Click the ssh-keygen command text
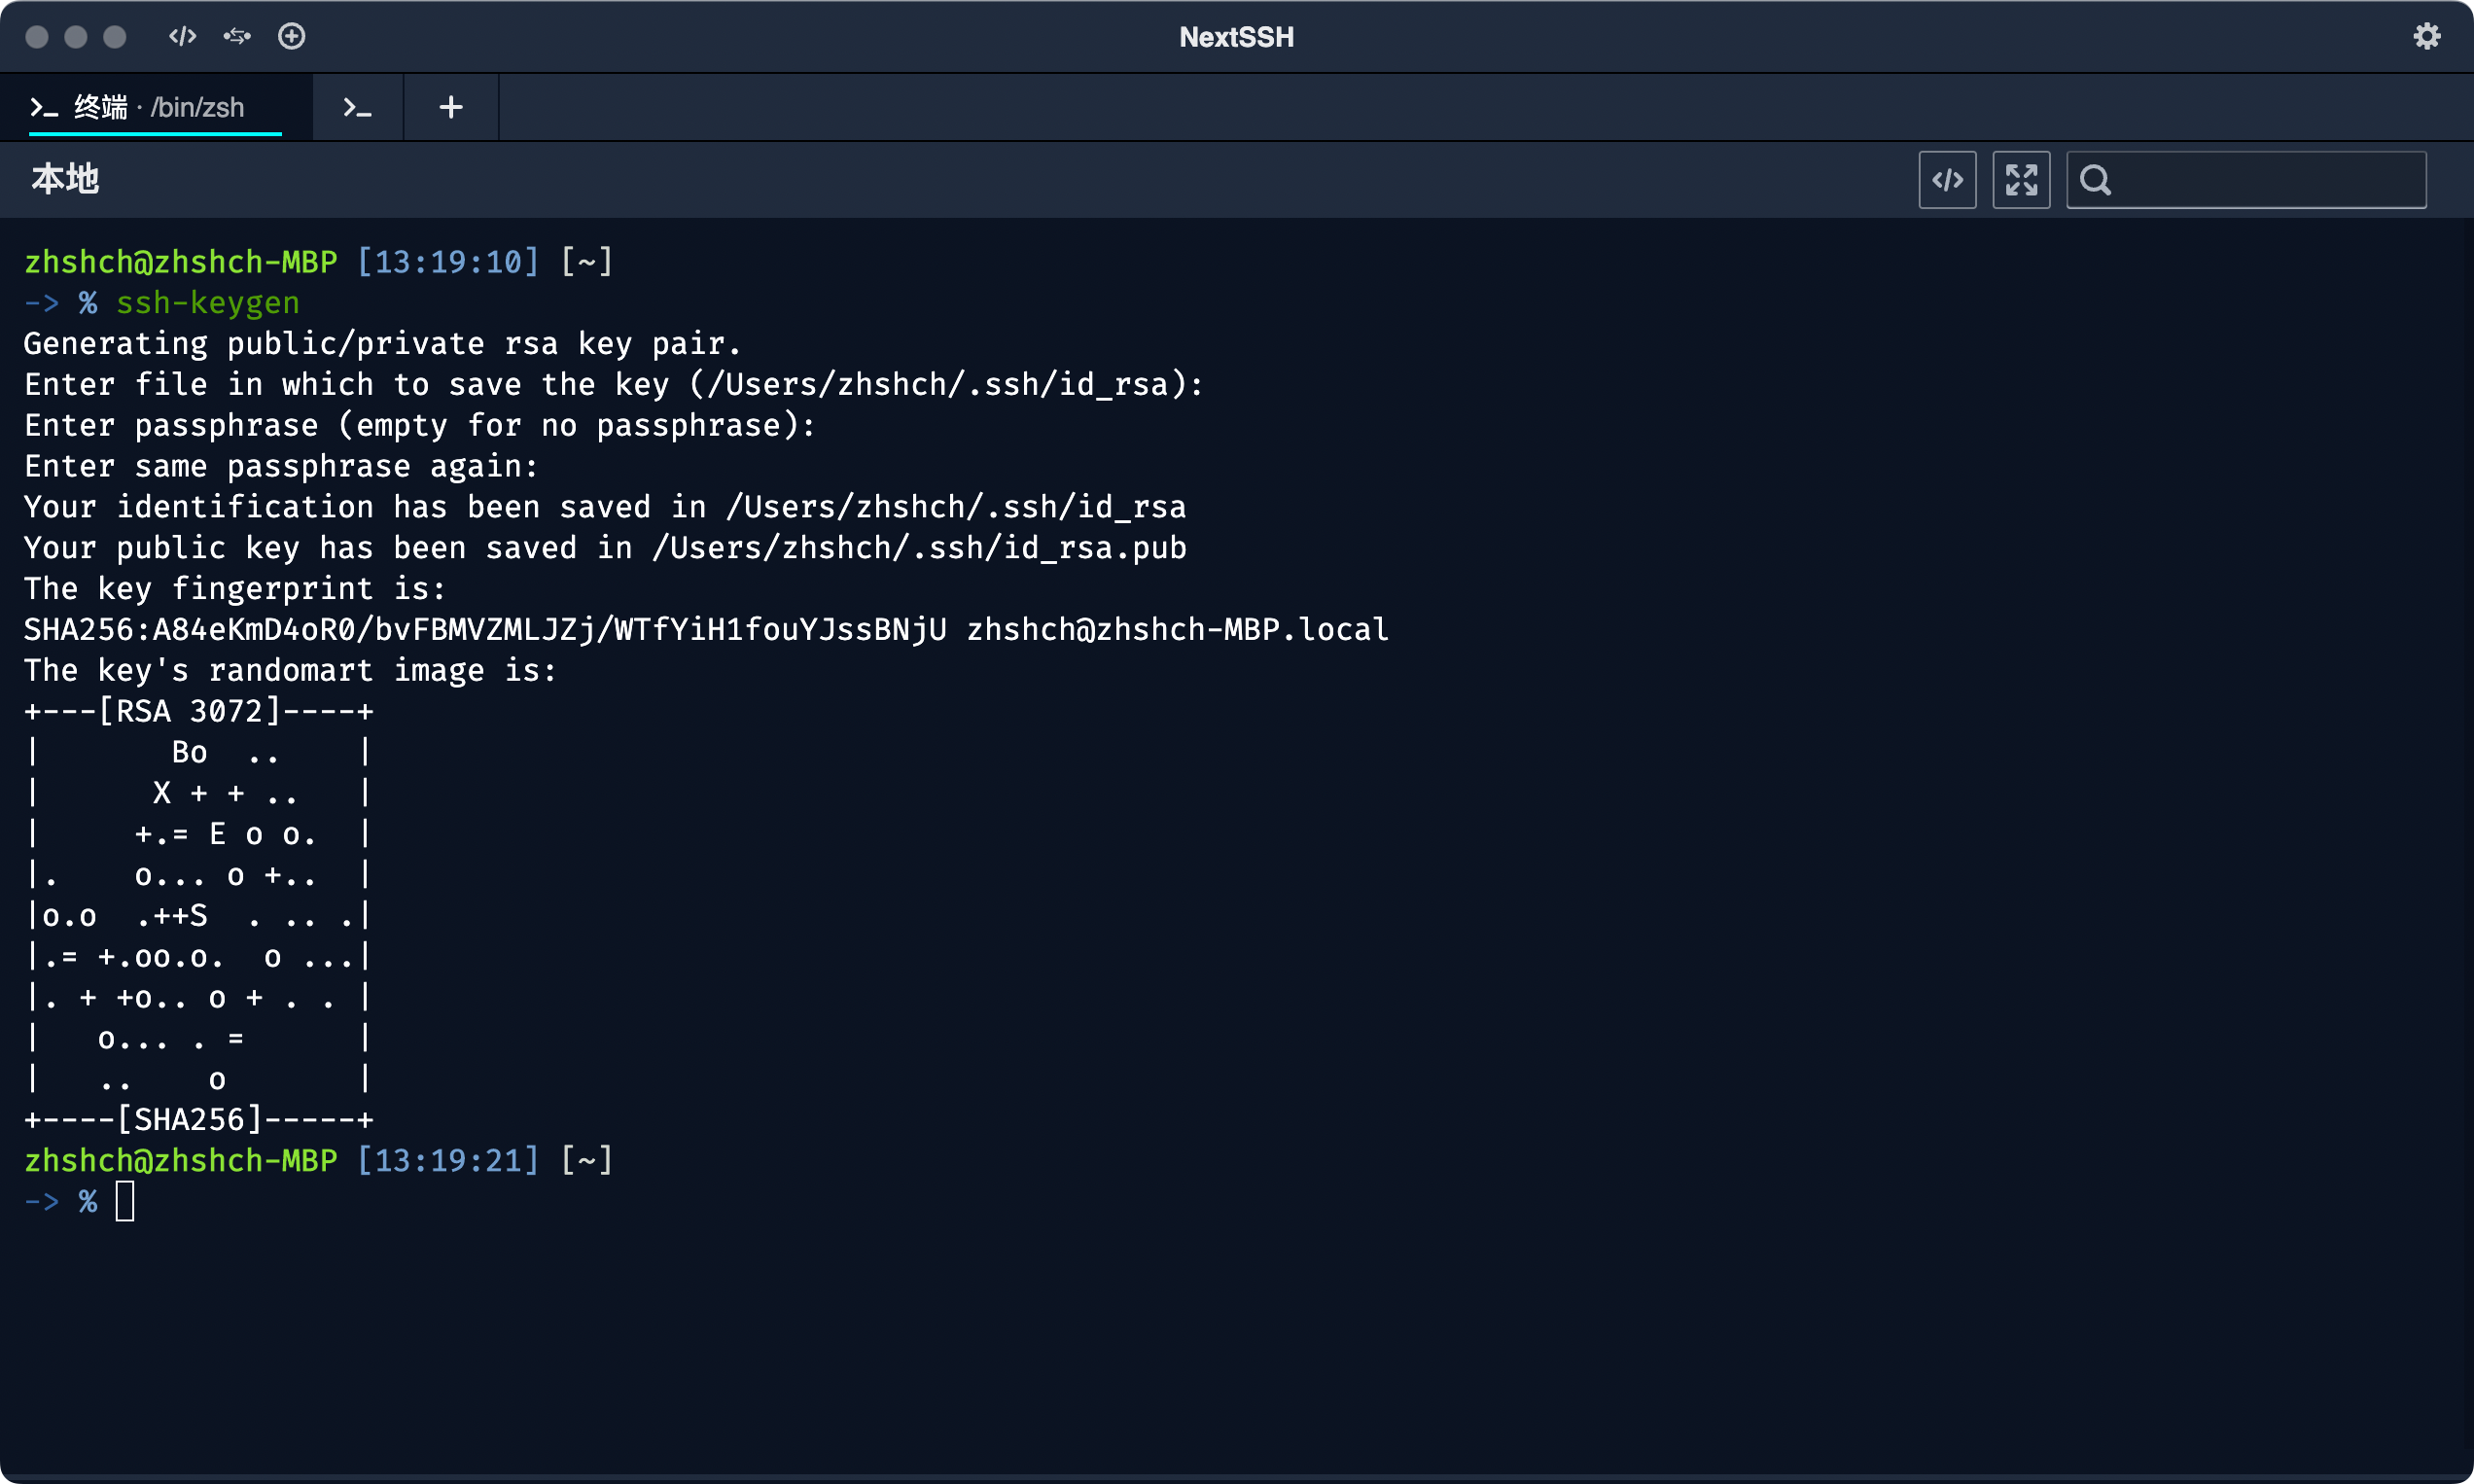Viewport: 2474px width, 1484px height. click(x=208, y=303)
